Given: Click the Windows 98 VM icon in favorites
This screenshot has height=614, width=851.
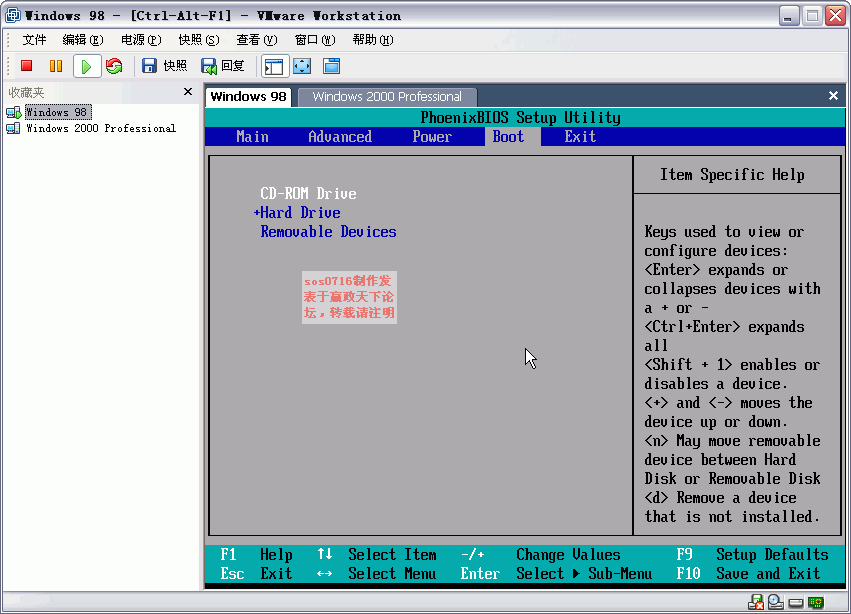Looking at the screenshot, I should [x=13, y=113].
